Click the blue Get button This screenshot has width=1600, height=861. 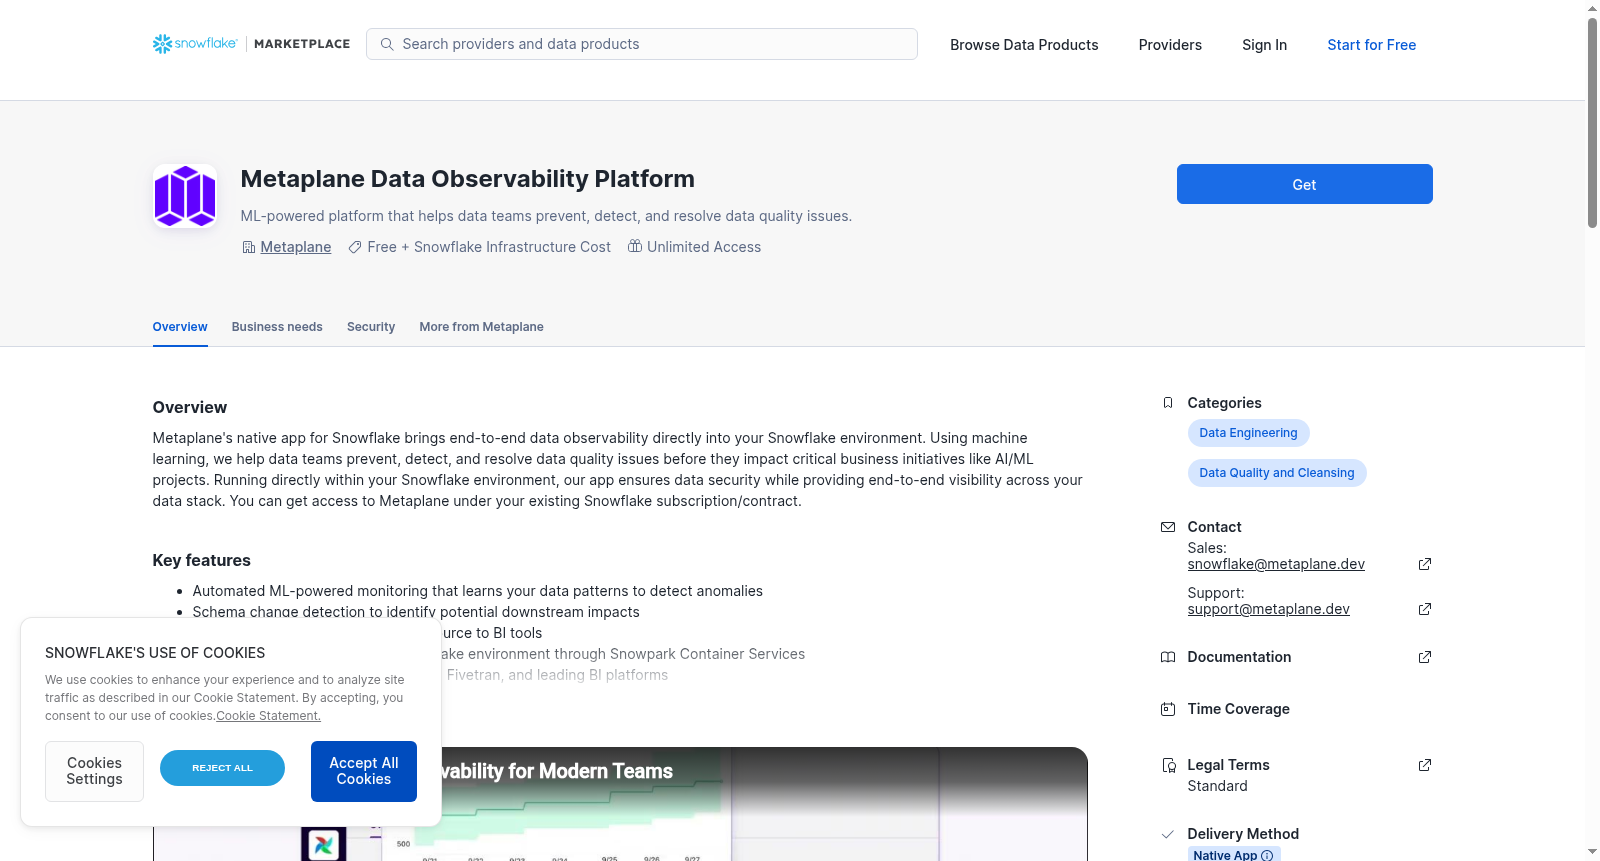pyautogui.click(x=1305, y=184)
